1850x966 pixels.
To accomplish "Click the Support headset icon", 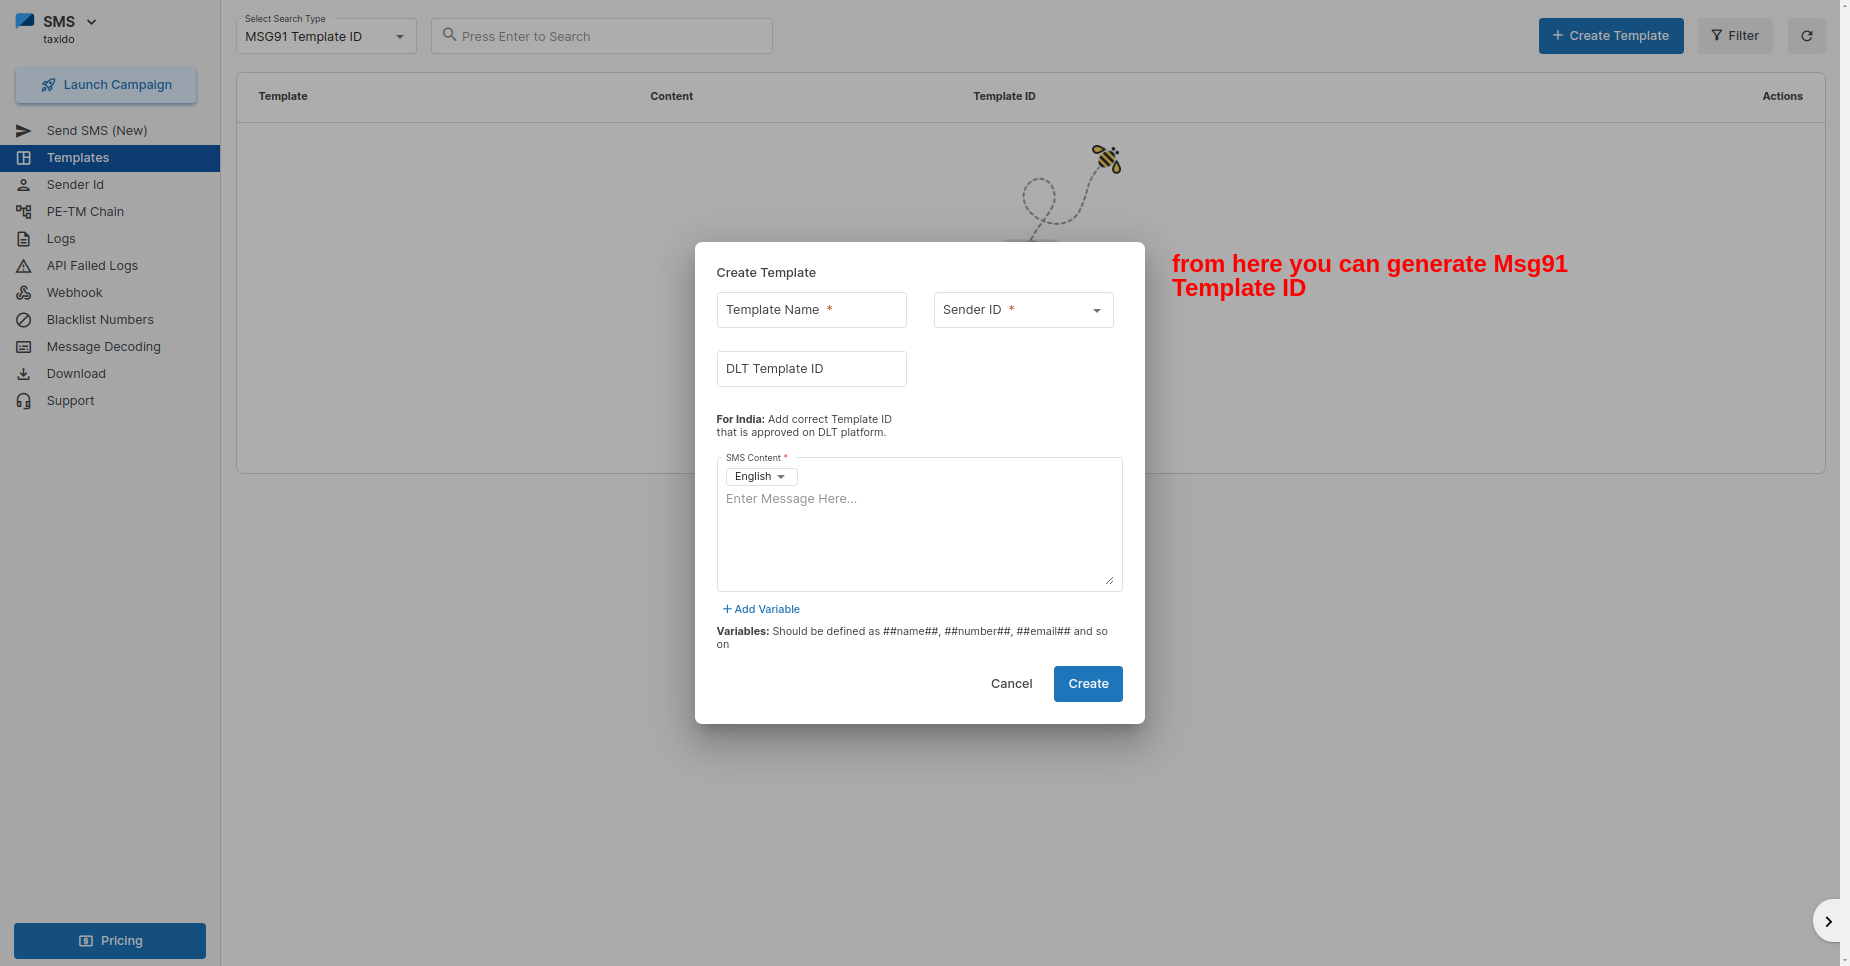I will pyautogui.click(x=24, y=401).
